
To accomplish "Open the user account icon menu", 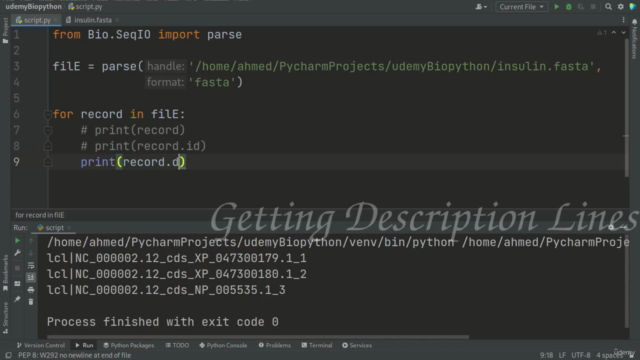I will coord(481,7).
